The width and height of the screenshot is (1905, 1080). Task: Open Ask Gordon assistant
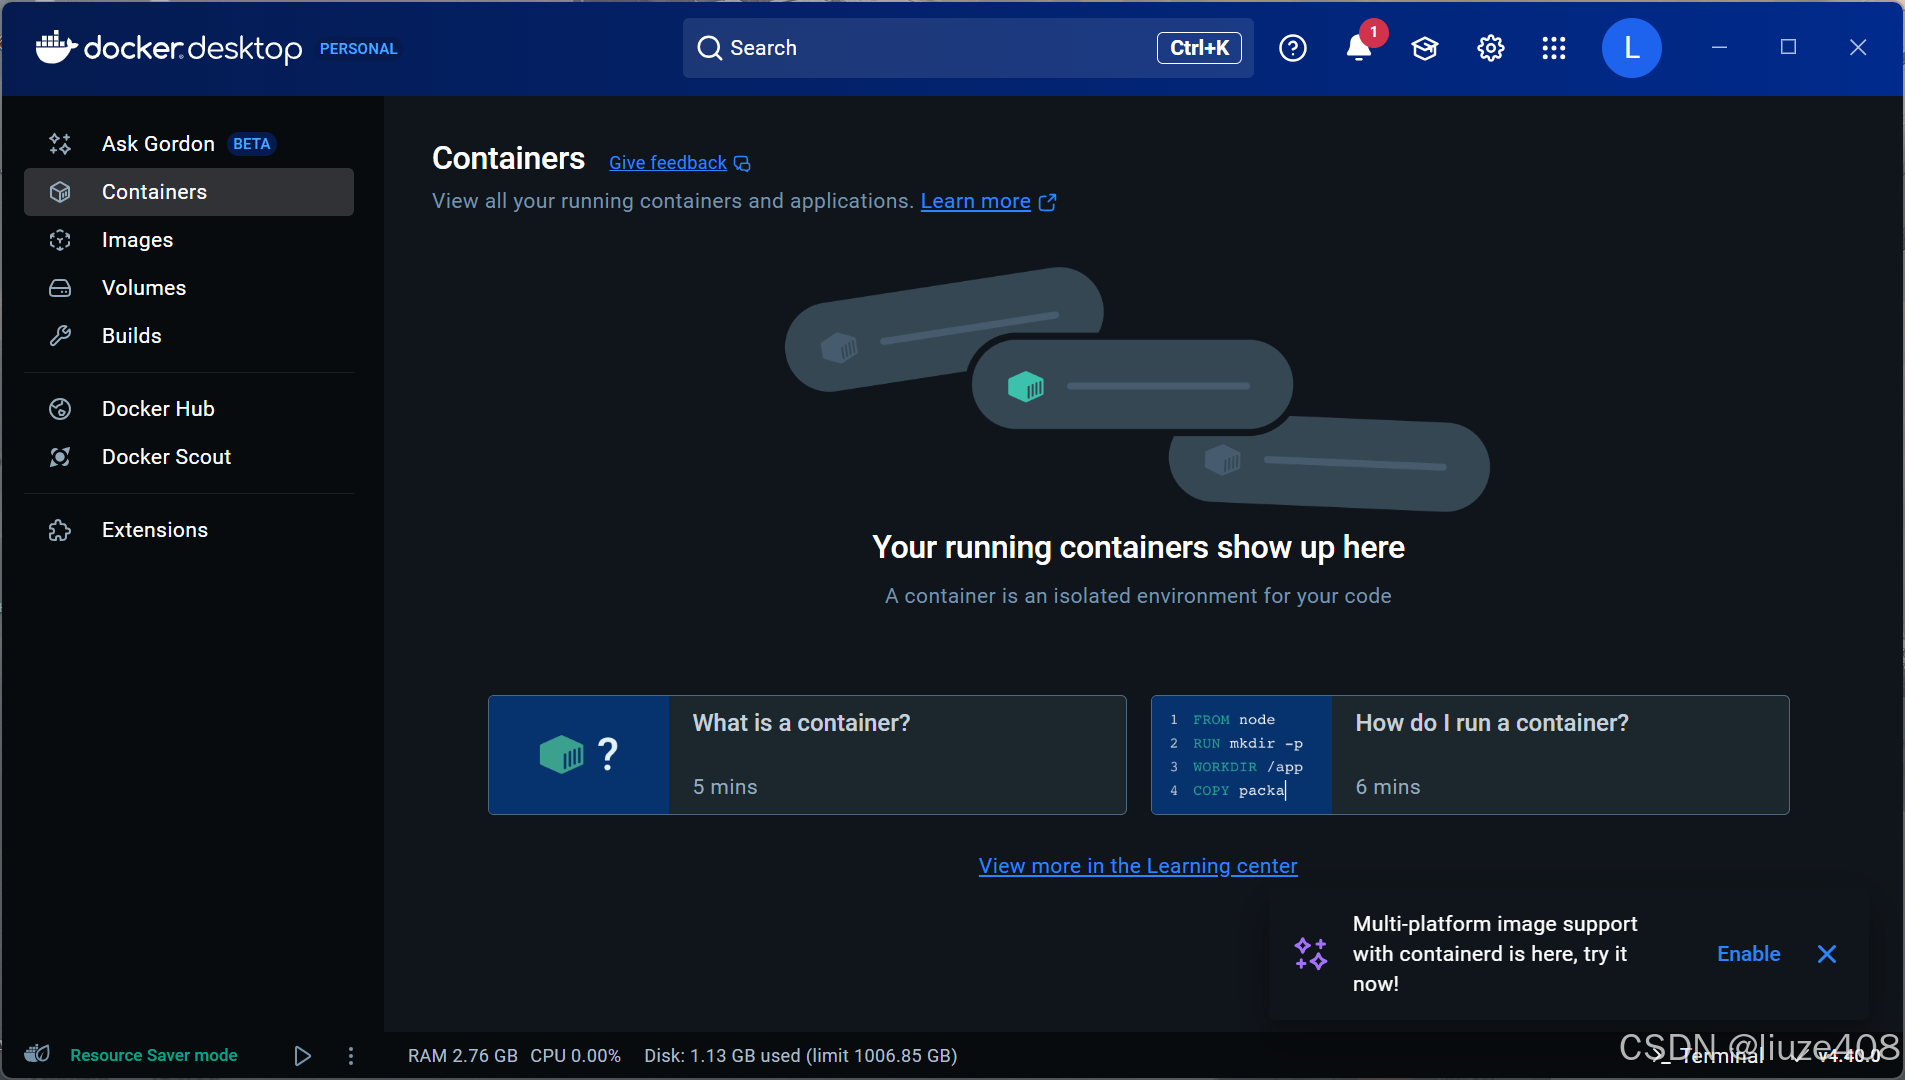click(189, 144)
